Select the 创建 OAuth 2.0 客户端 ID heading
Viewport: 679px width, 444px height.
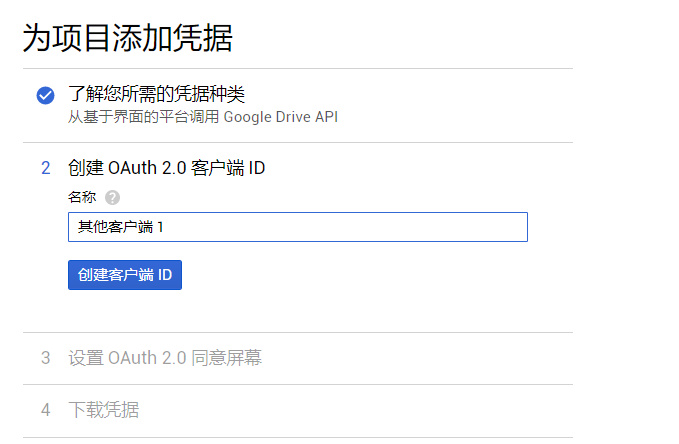166,168
